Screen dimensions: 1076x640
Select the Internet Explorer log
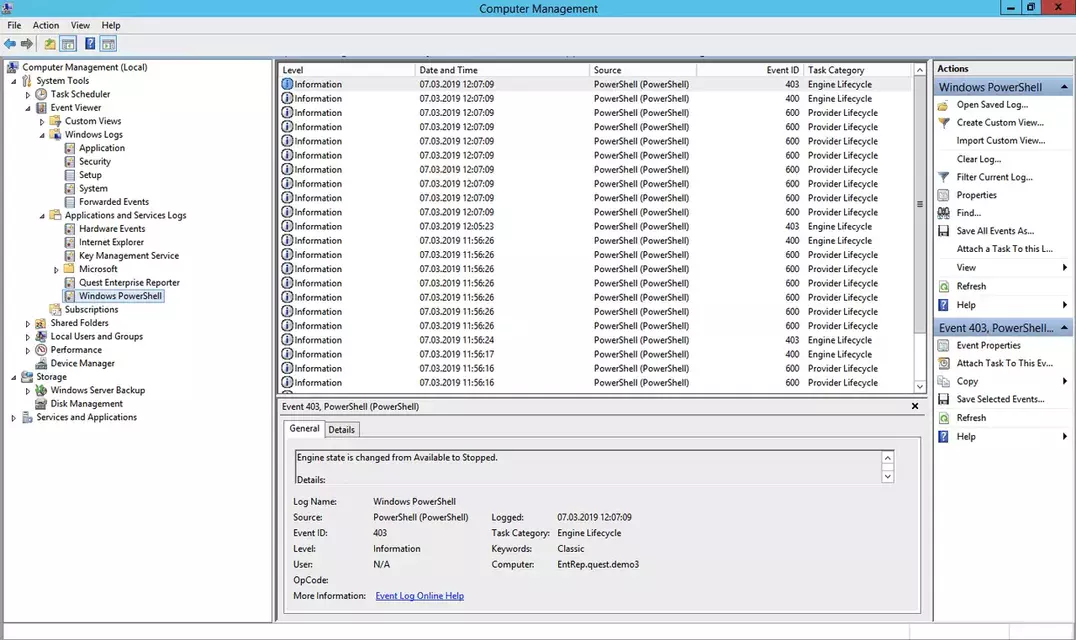(111, 242)
